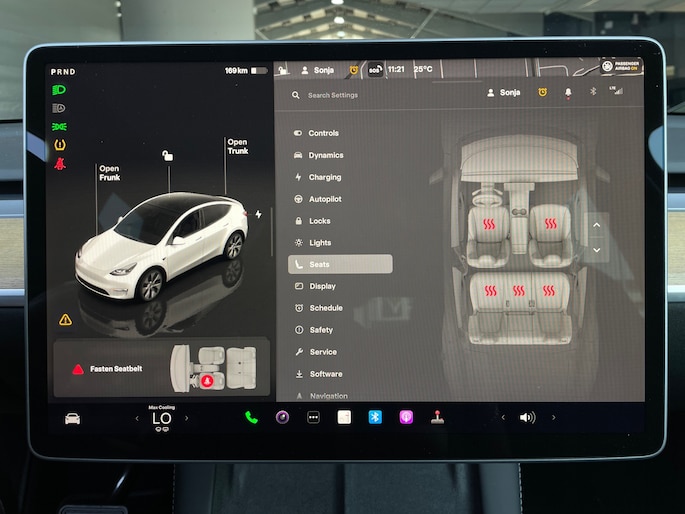Raise volume with right chevron
Screen dimensions: 685x514
point(554,417)
